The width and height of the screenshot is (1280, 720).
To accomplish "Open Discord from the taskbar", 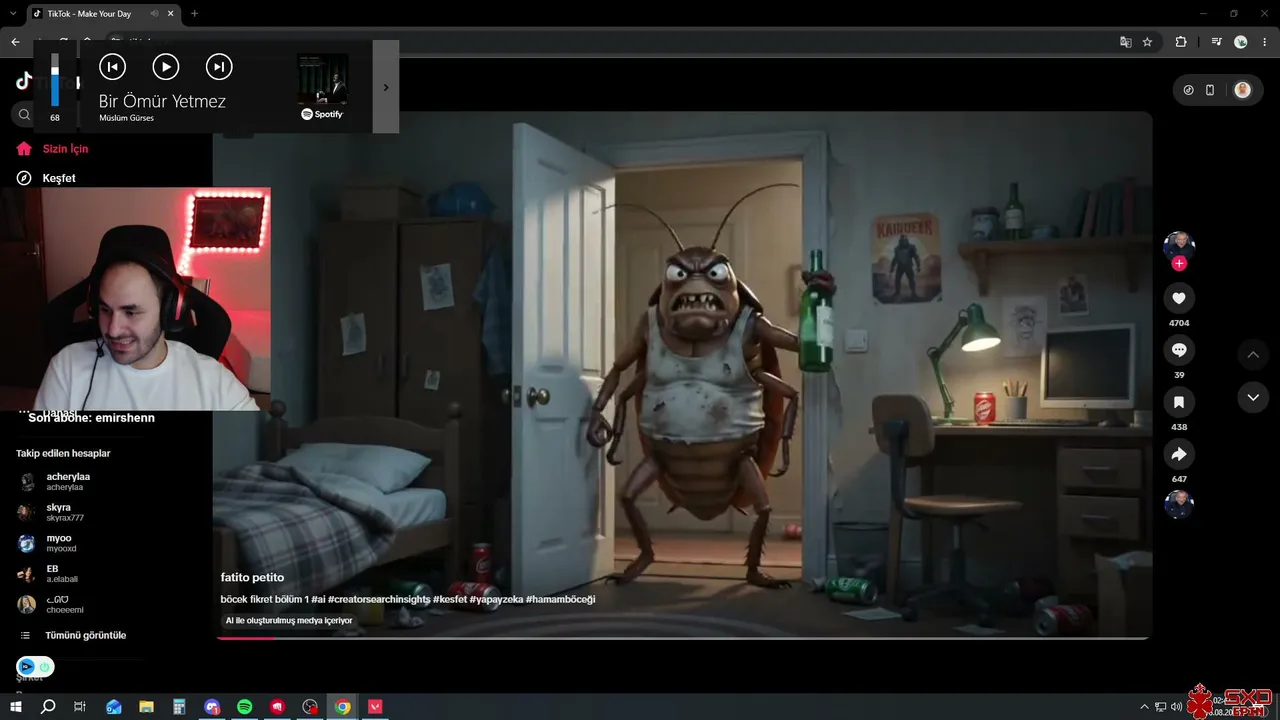I will [212, 707].
